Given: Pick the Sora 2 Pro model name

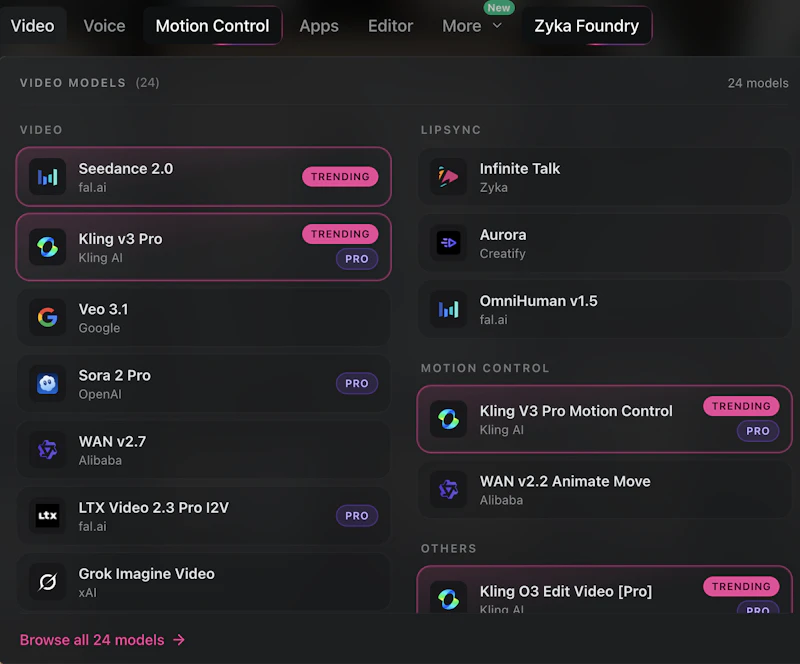Looking at the screenshot, I should [x=114, y=375].
